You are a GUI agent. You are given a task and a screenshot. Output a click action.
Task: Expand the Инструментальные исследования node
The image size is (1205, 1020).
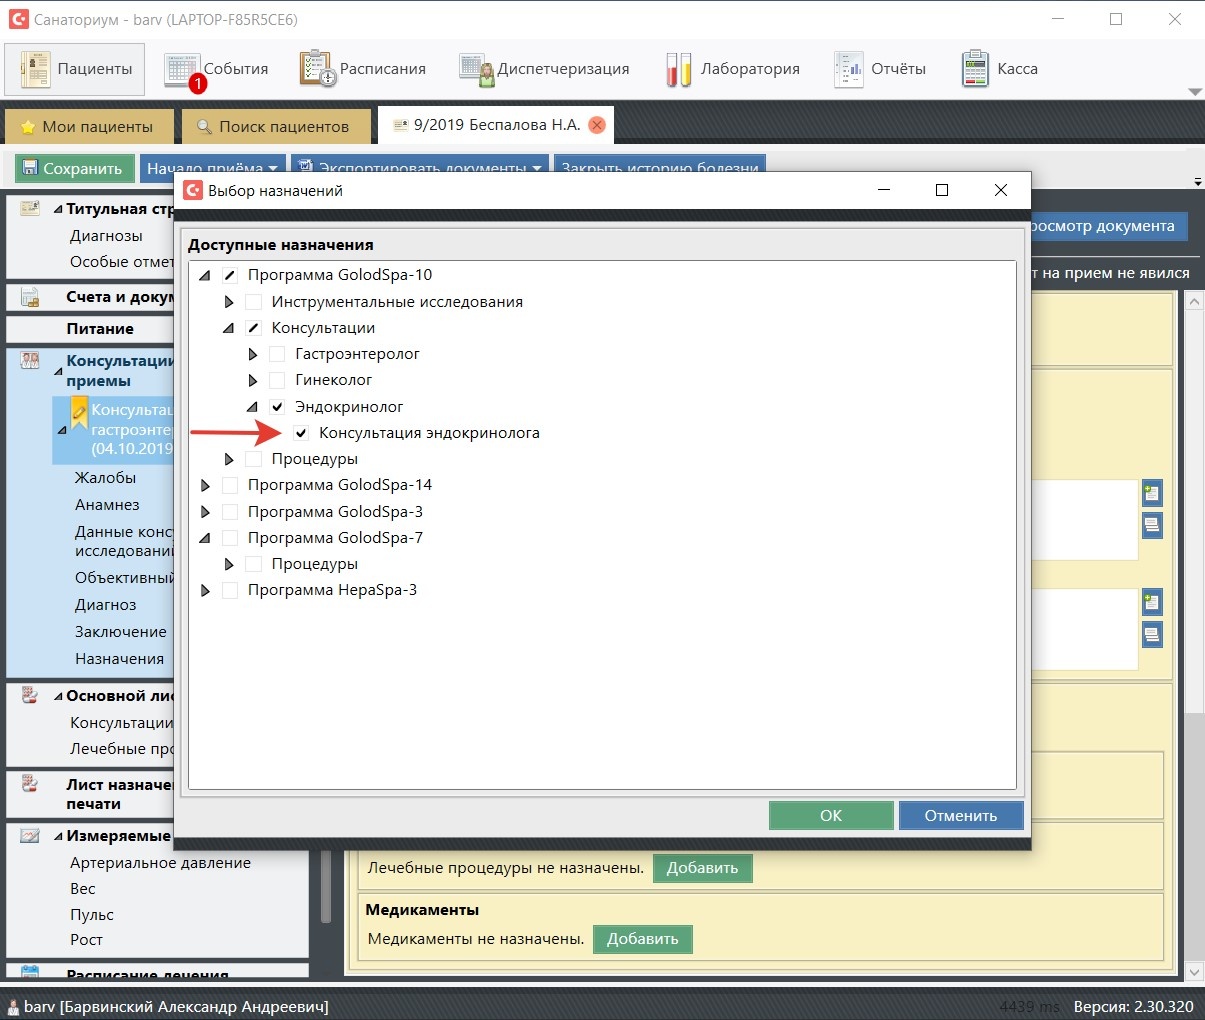[229, 302]
